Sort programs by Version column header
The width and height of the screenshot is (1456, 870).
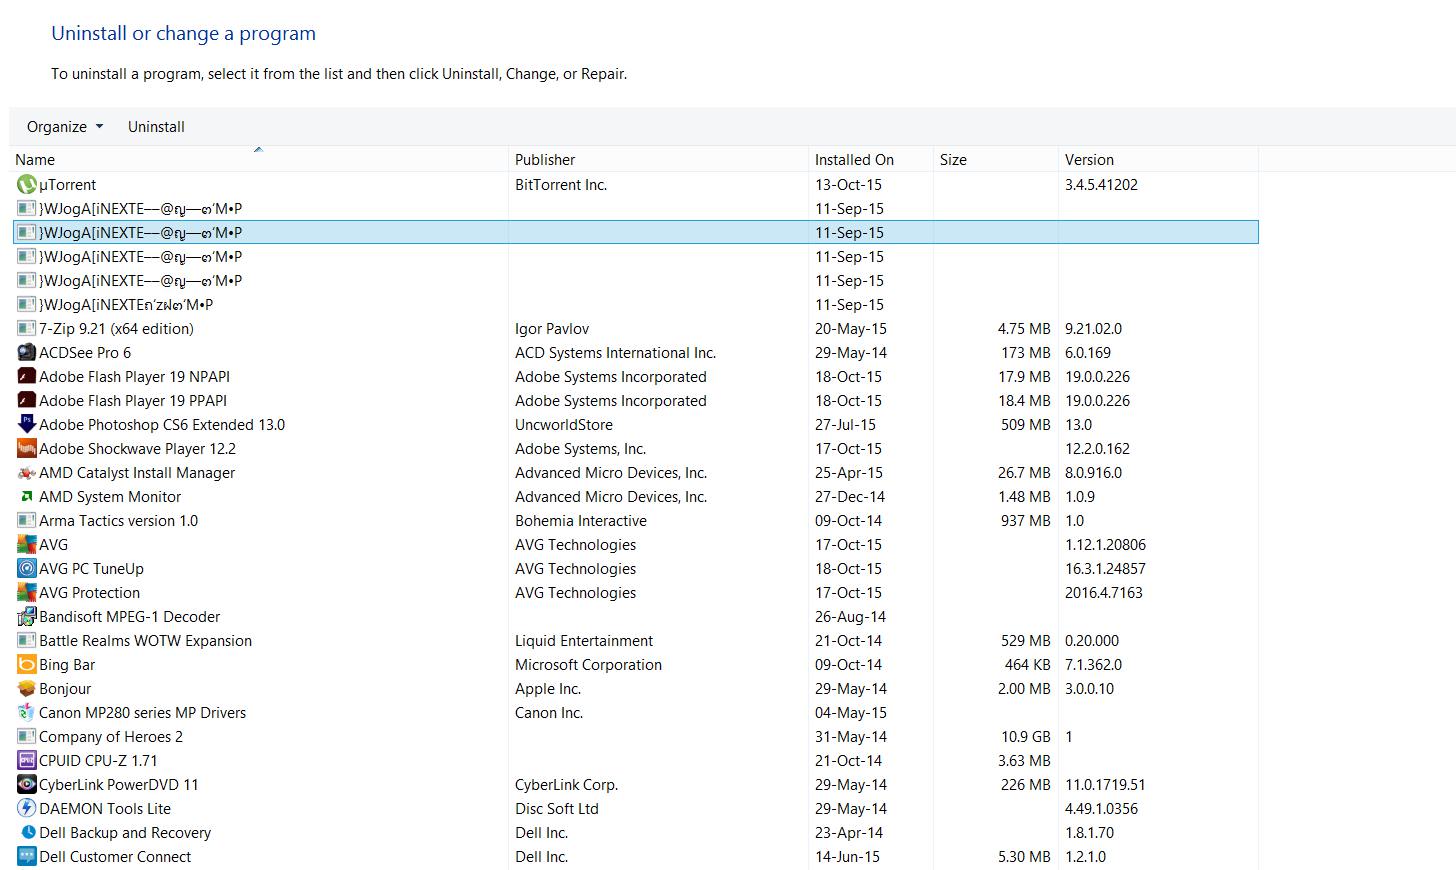(1158, 160)
